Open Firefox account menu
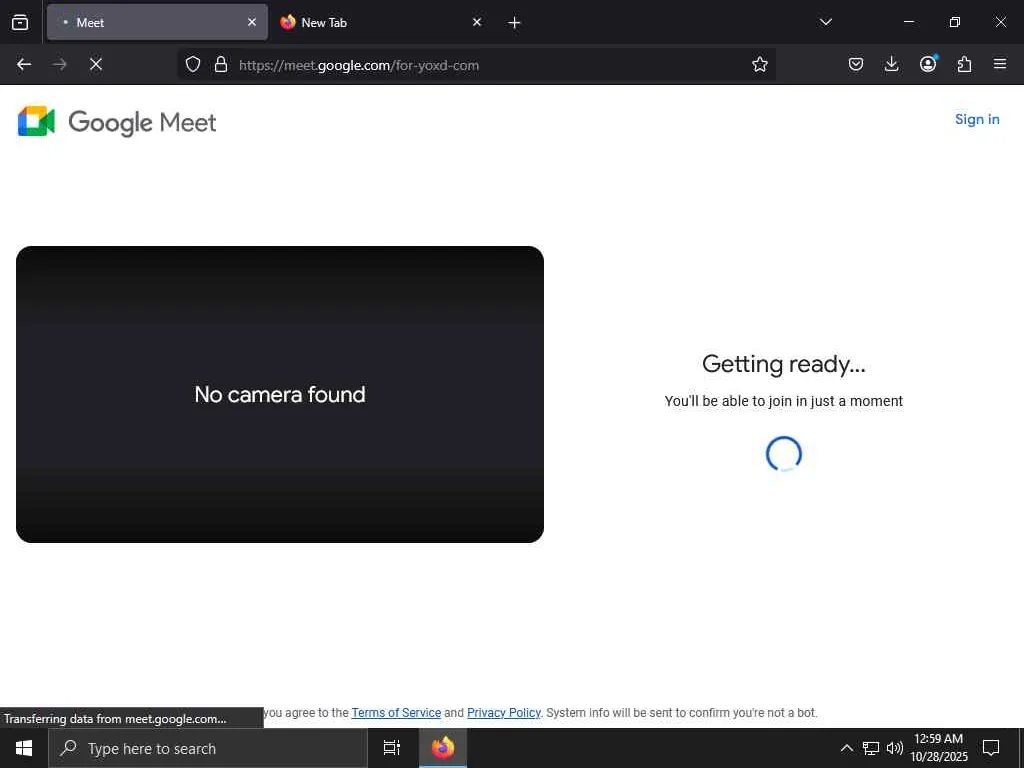Screen dimensions: 1024x768 (x=928, y=64)
